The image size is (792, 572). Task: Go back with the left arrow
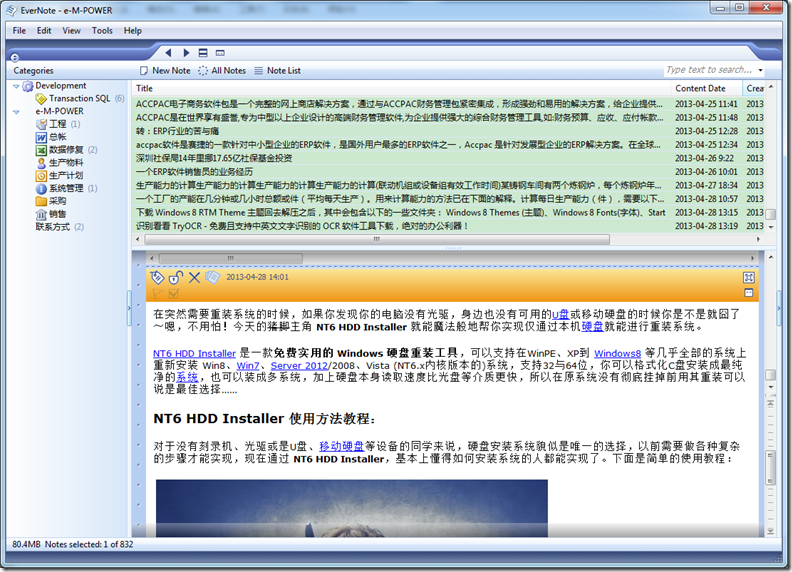click(x=168, y=53)
